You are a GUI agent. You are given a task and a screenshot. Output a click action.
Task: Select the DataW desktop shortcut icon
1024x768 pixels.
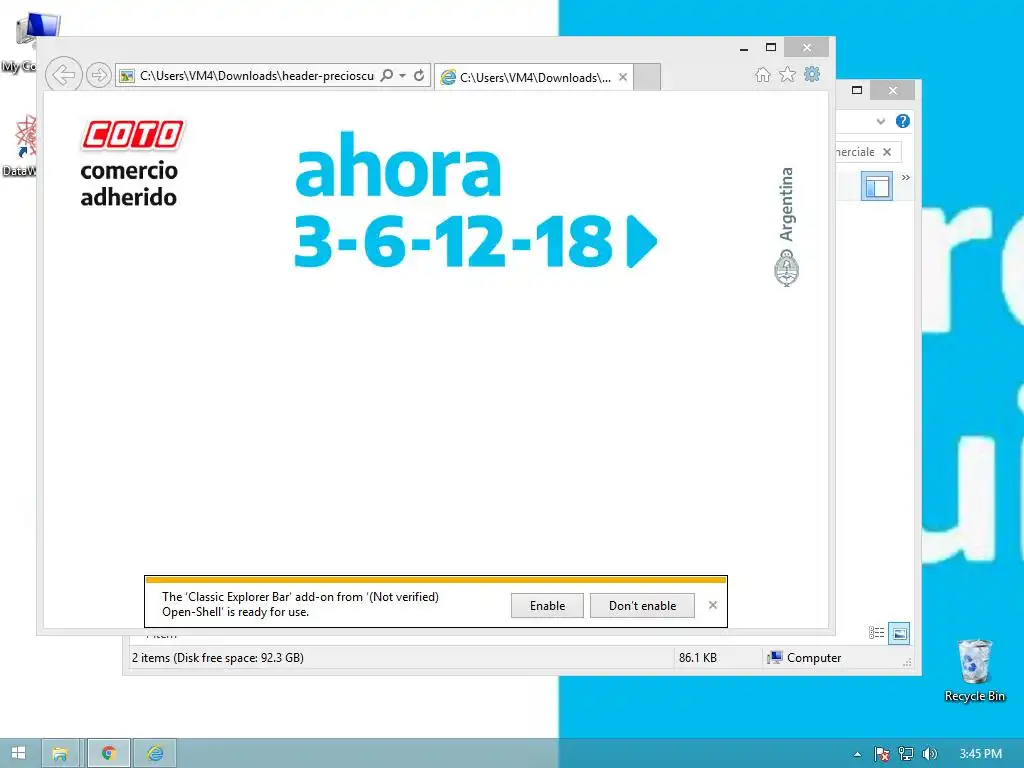click(20, 145)
